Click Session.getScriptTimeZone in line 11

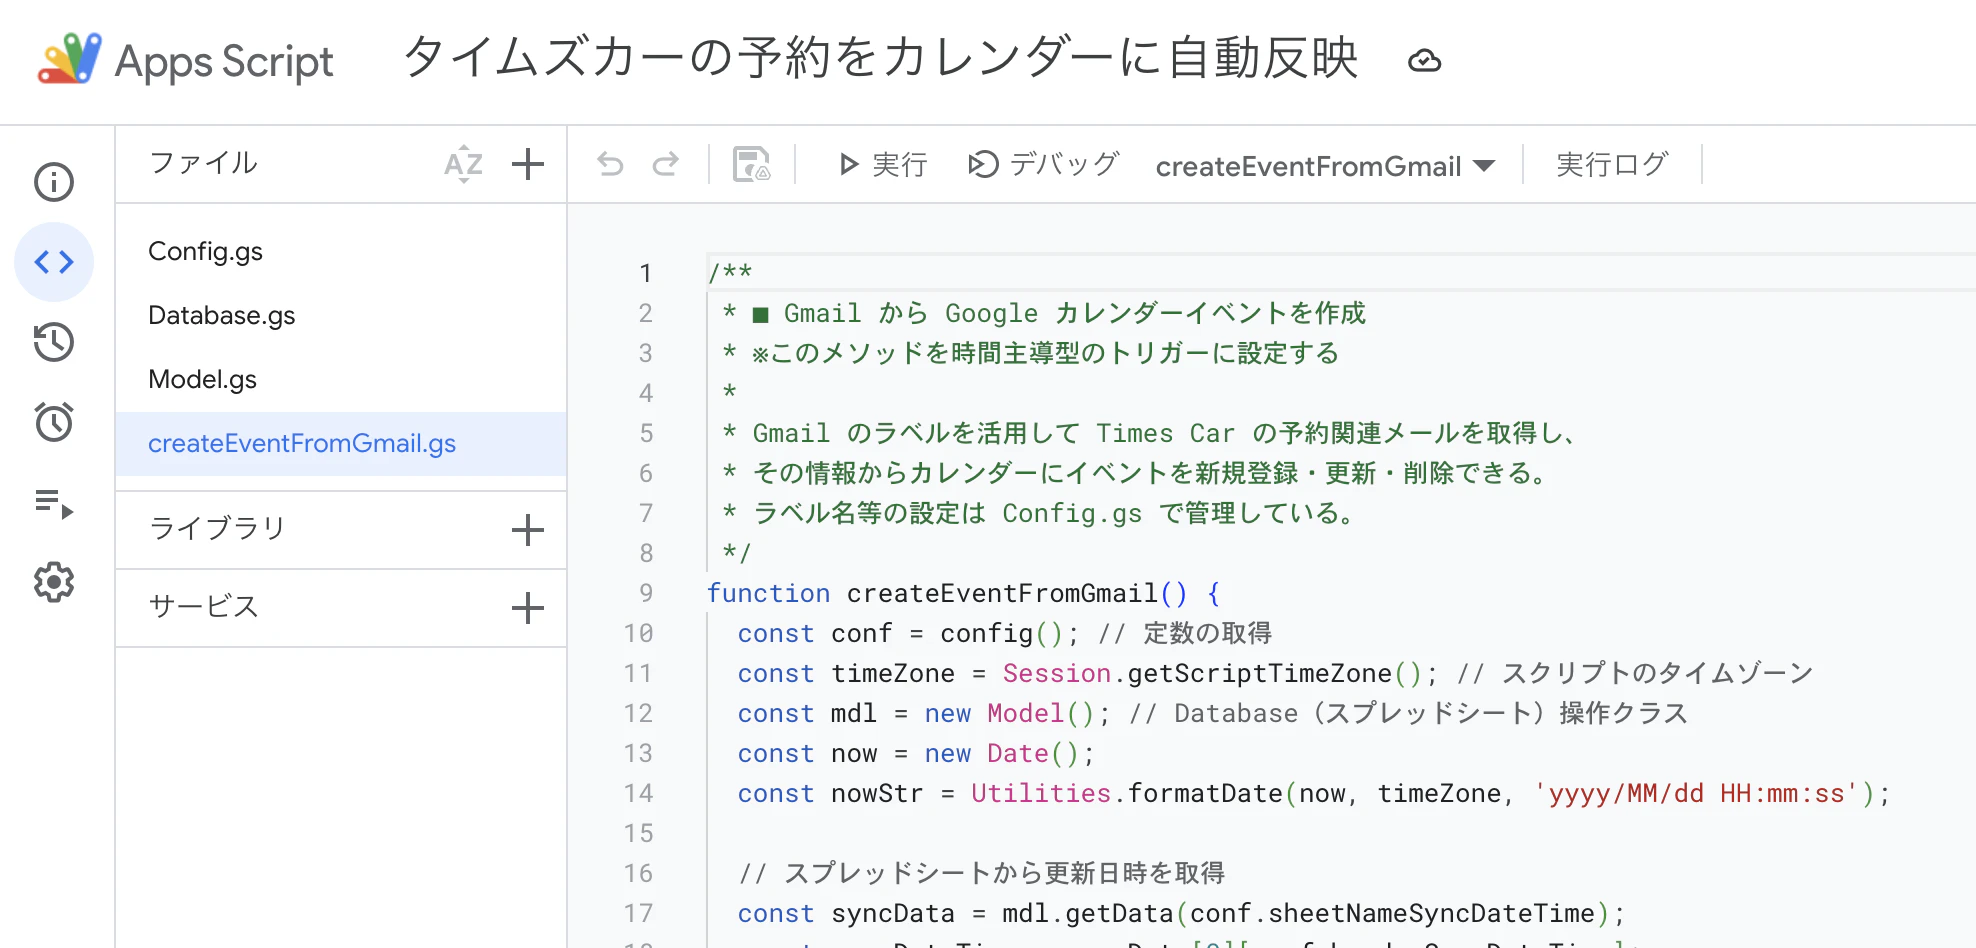click(1197, 673)
